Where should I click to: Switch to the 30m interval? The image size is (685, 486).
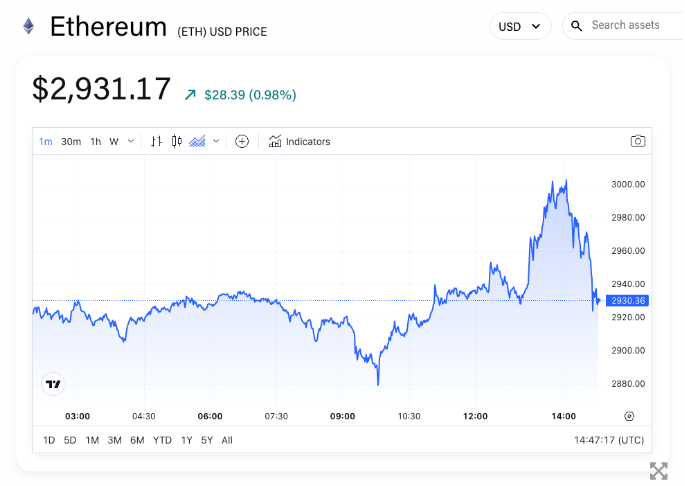(x=71, y=141)
